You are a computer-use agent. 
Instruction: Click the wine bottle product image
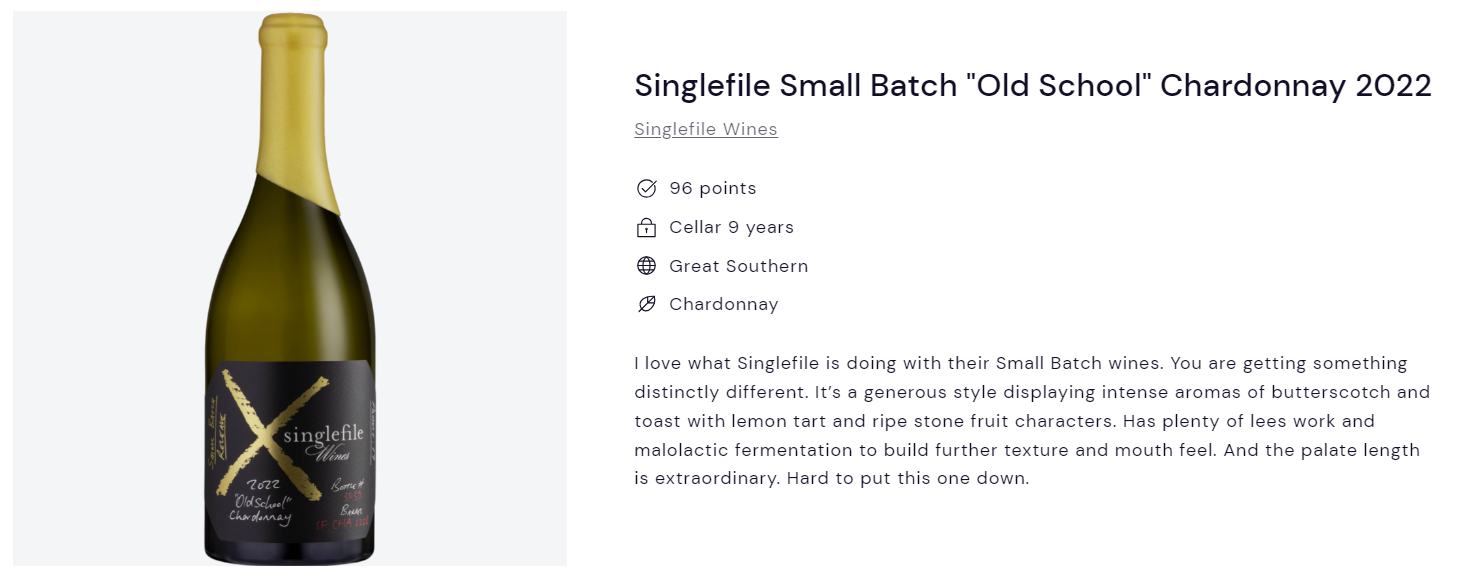[290, 288]
